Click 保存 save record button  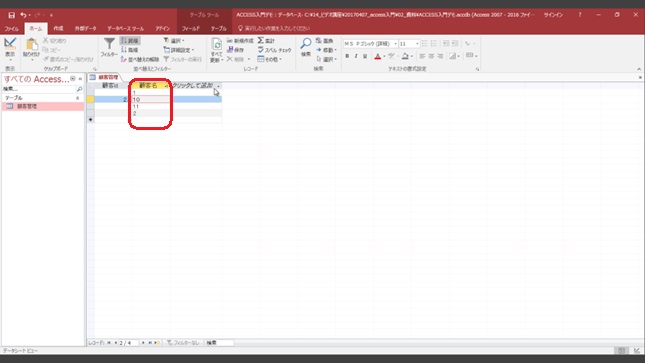pos(236,50)
